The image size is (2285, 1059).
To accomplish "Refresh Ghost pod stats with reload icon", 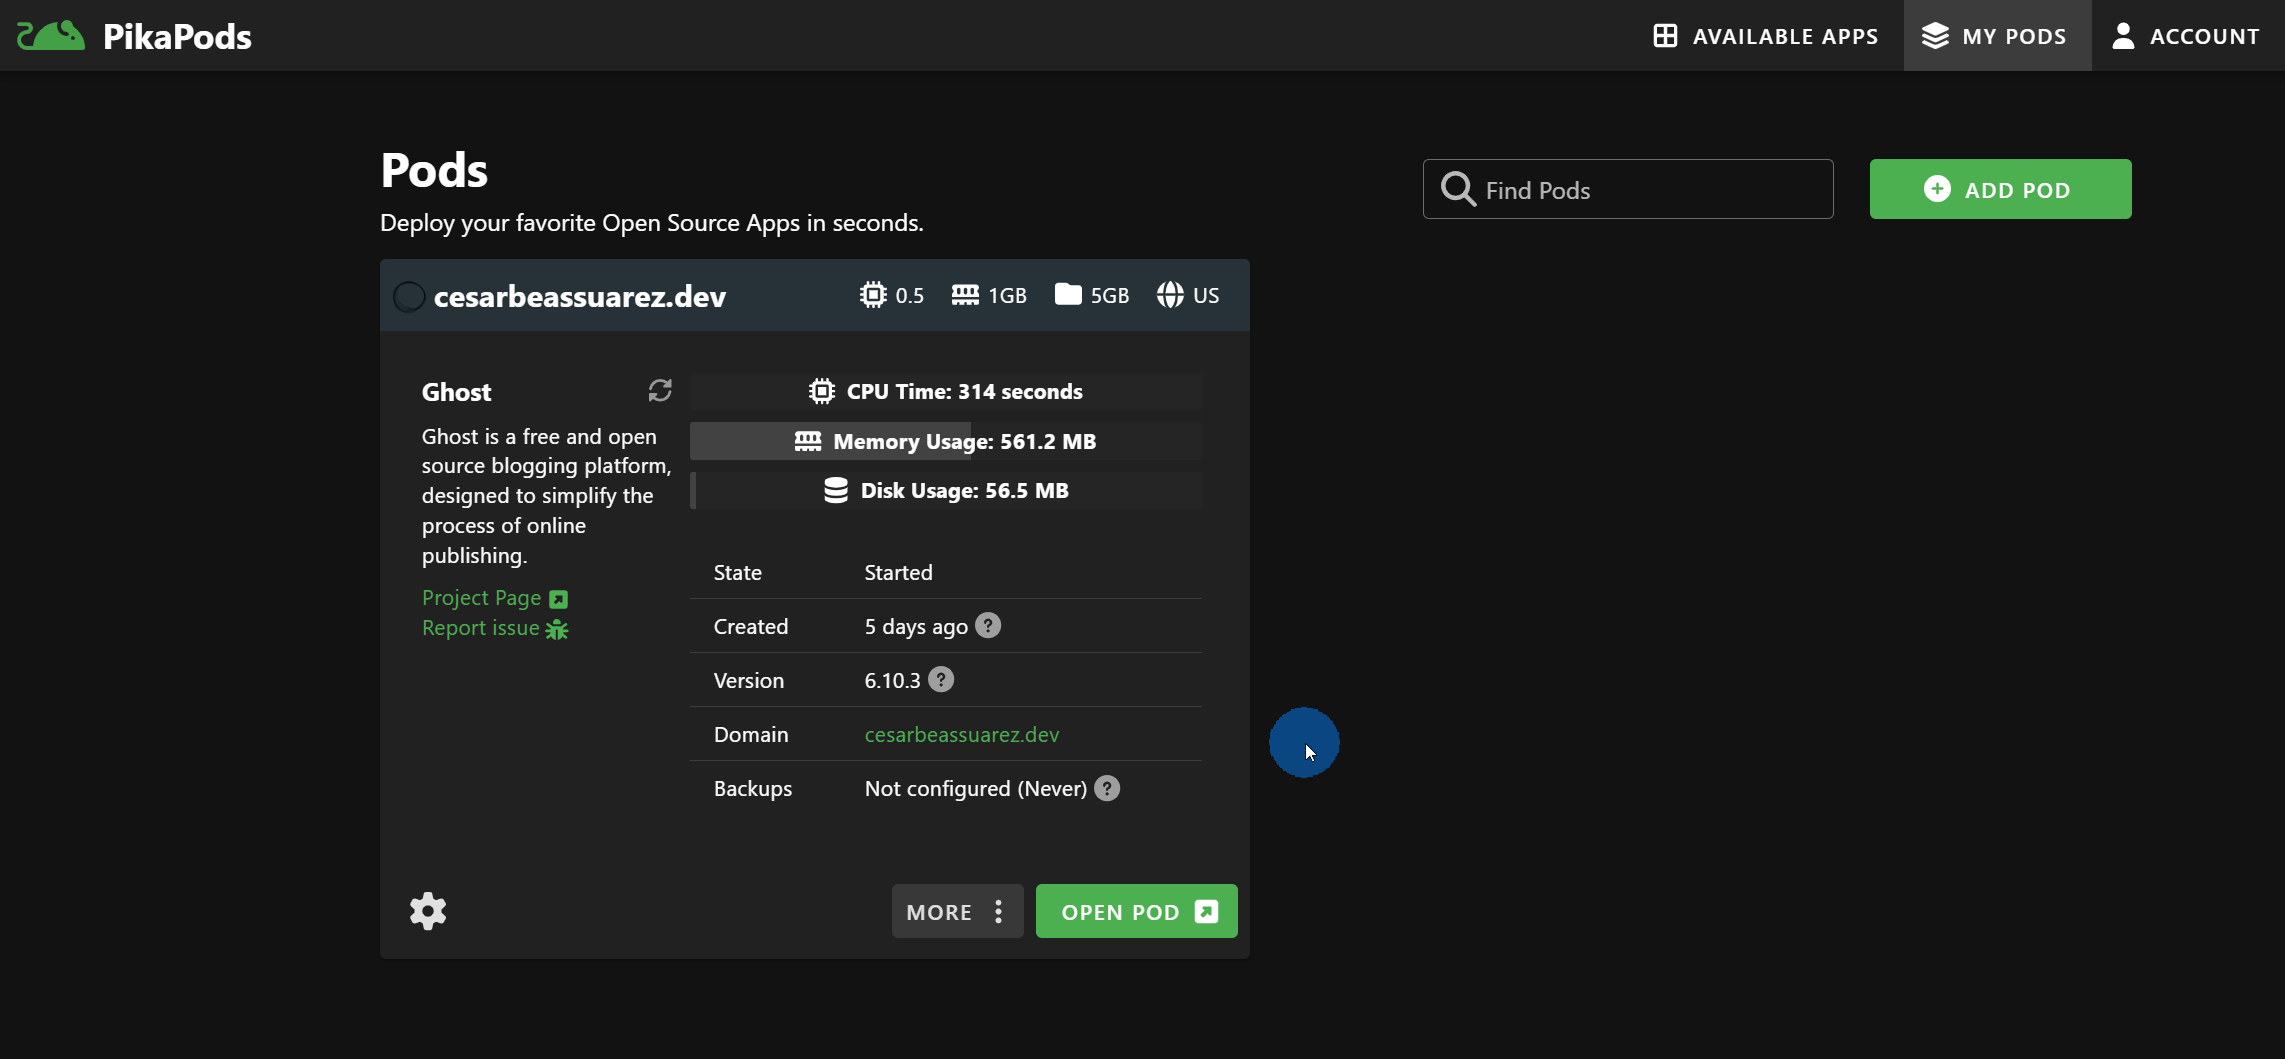I will click(660, 391).
